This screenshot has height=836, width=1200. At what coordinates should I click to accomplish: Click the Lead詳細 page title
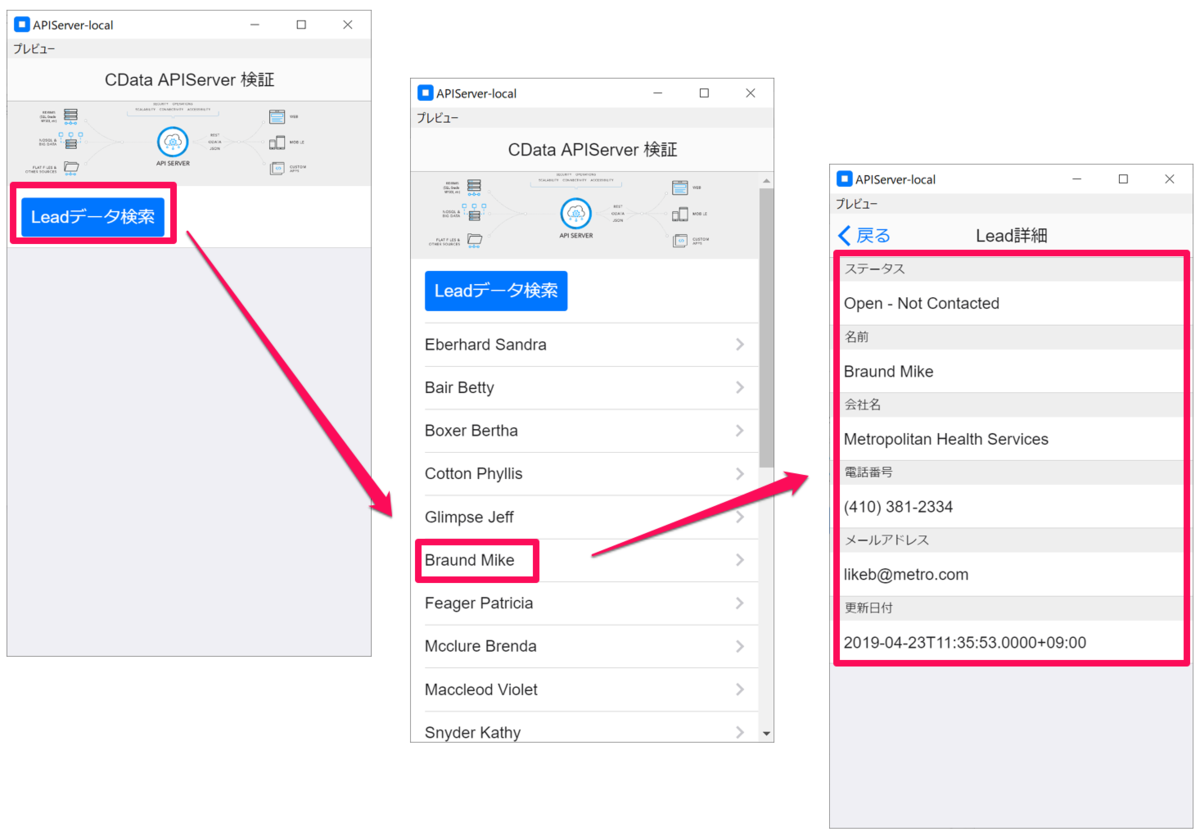1011,235
